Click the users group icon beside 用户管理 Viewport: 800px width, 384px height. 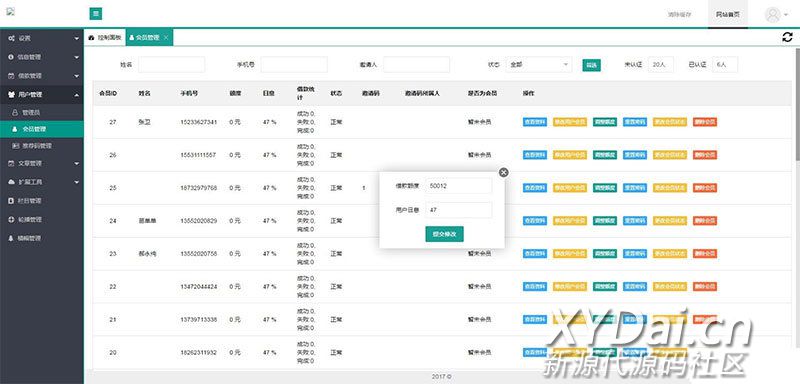click(x=11, y=94)
